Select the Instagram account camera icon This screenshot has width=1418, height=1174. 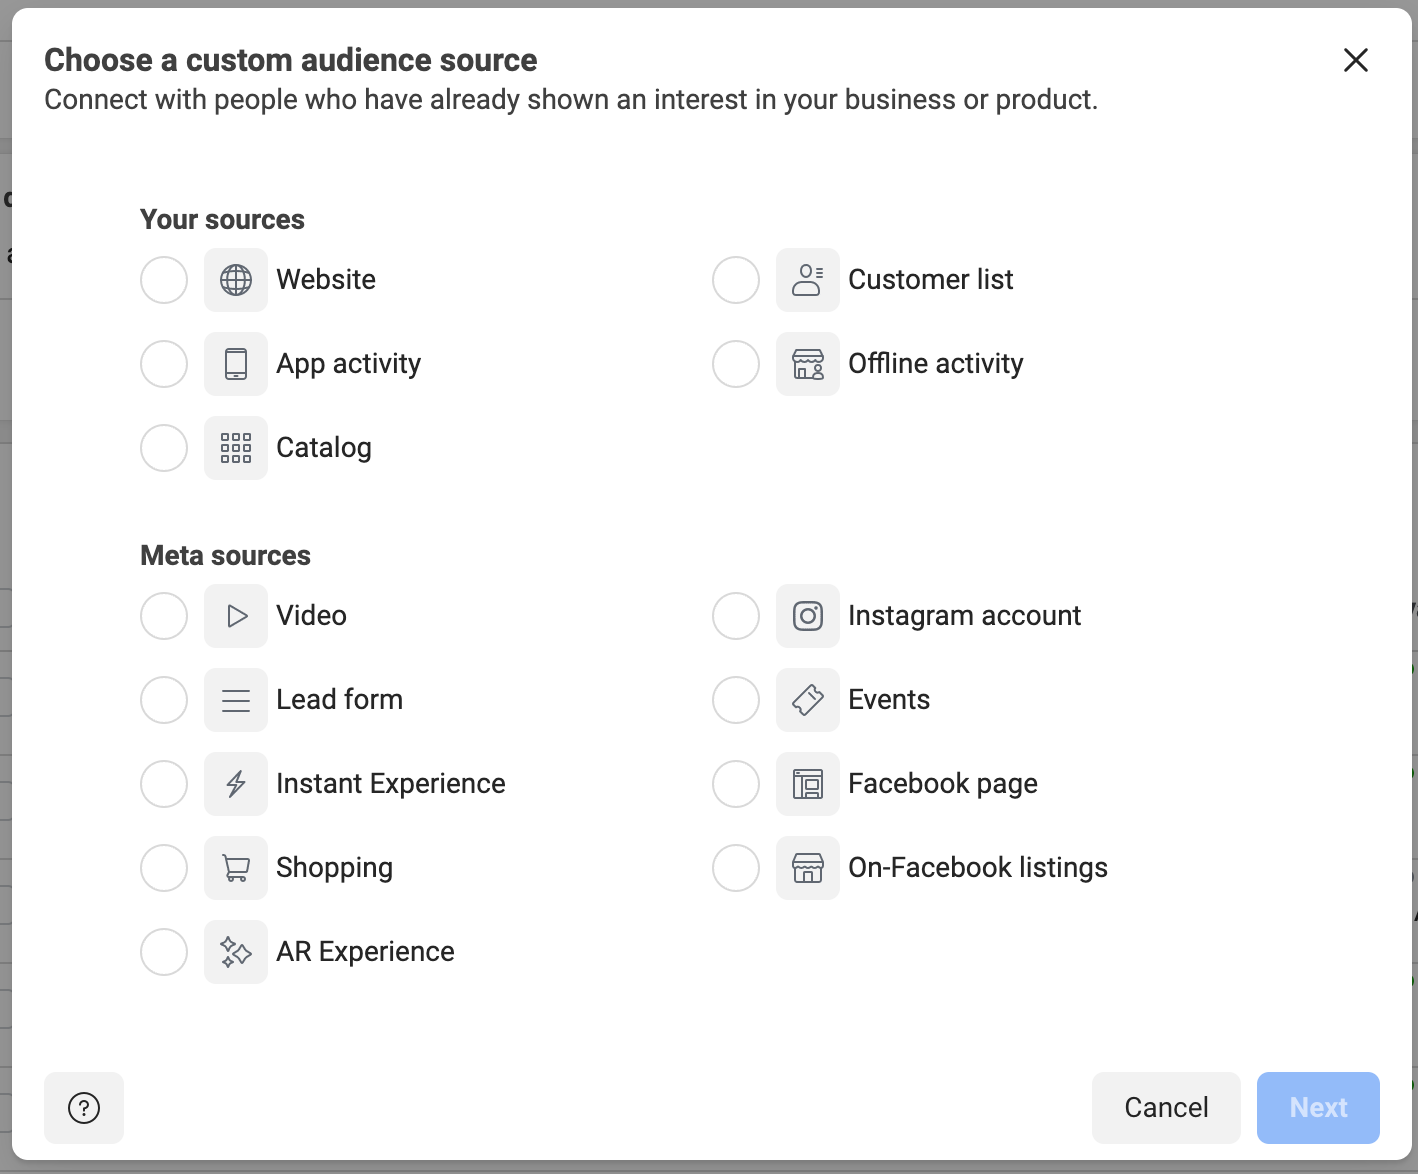click(808, 616)
